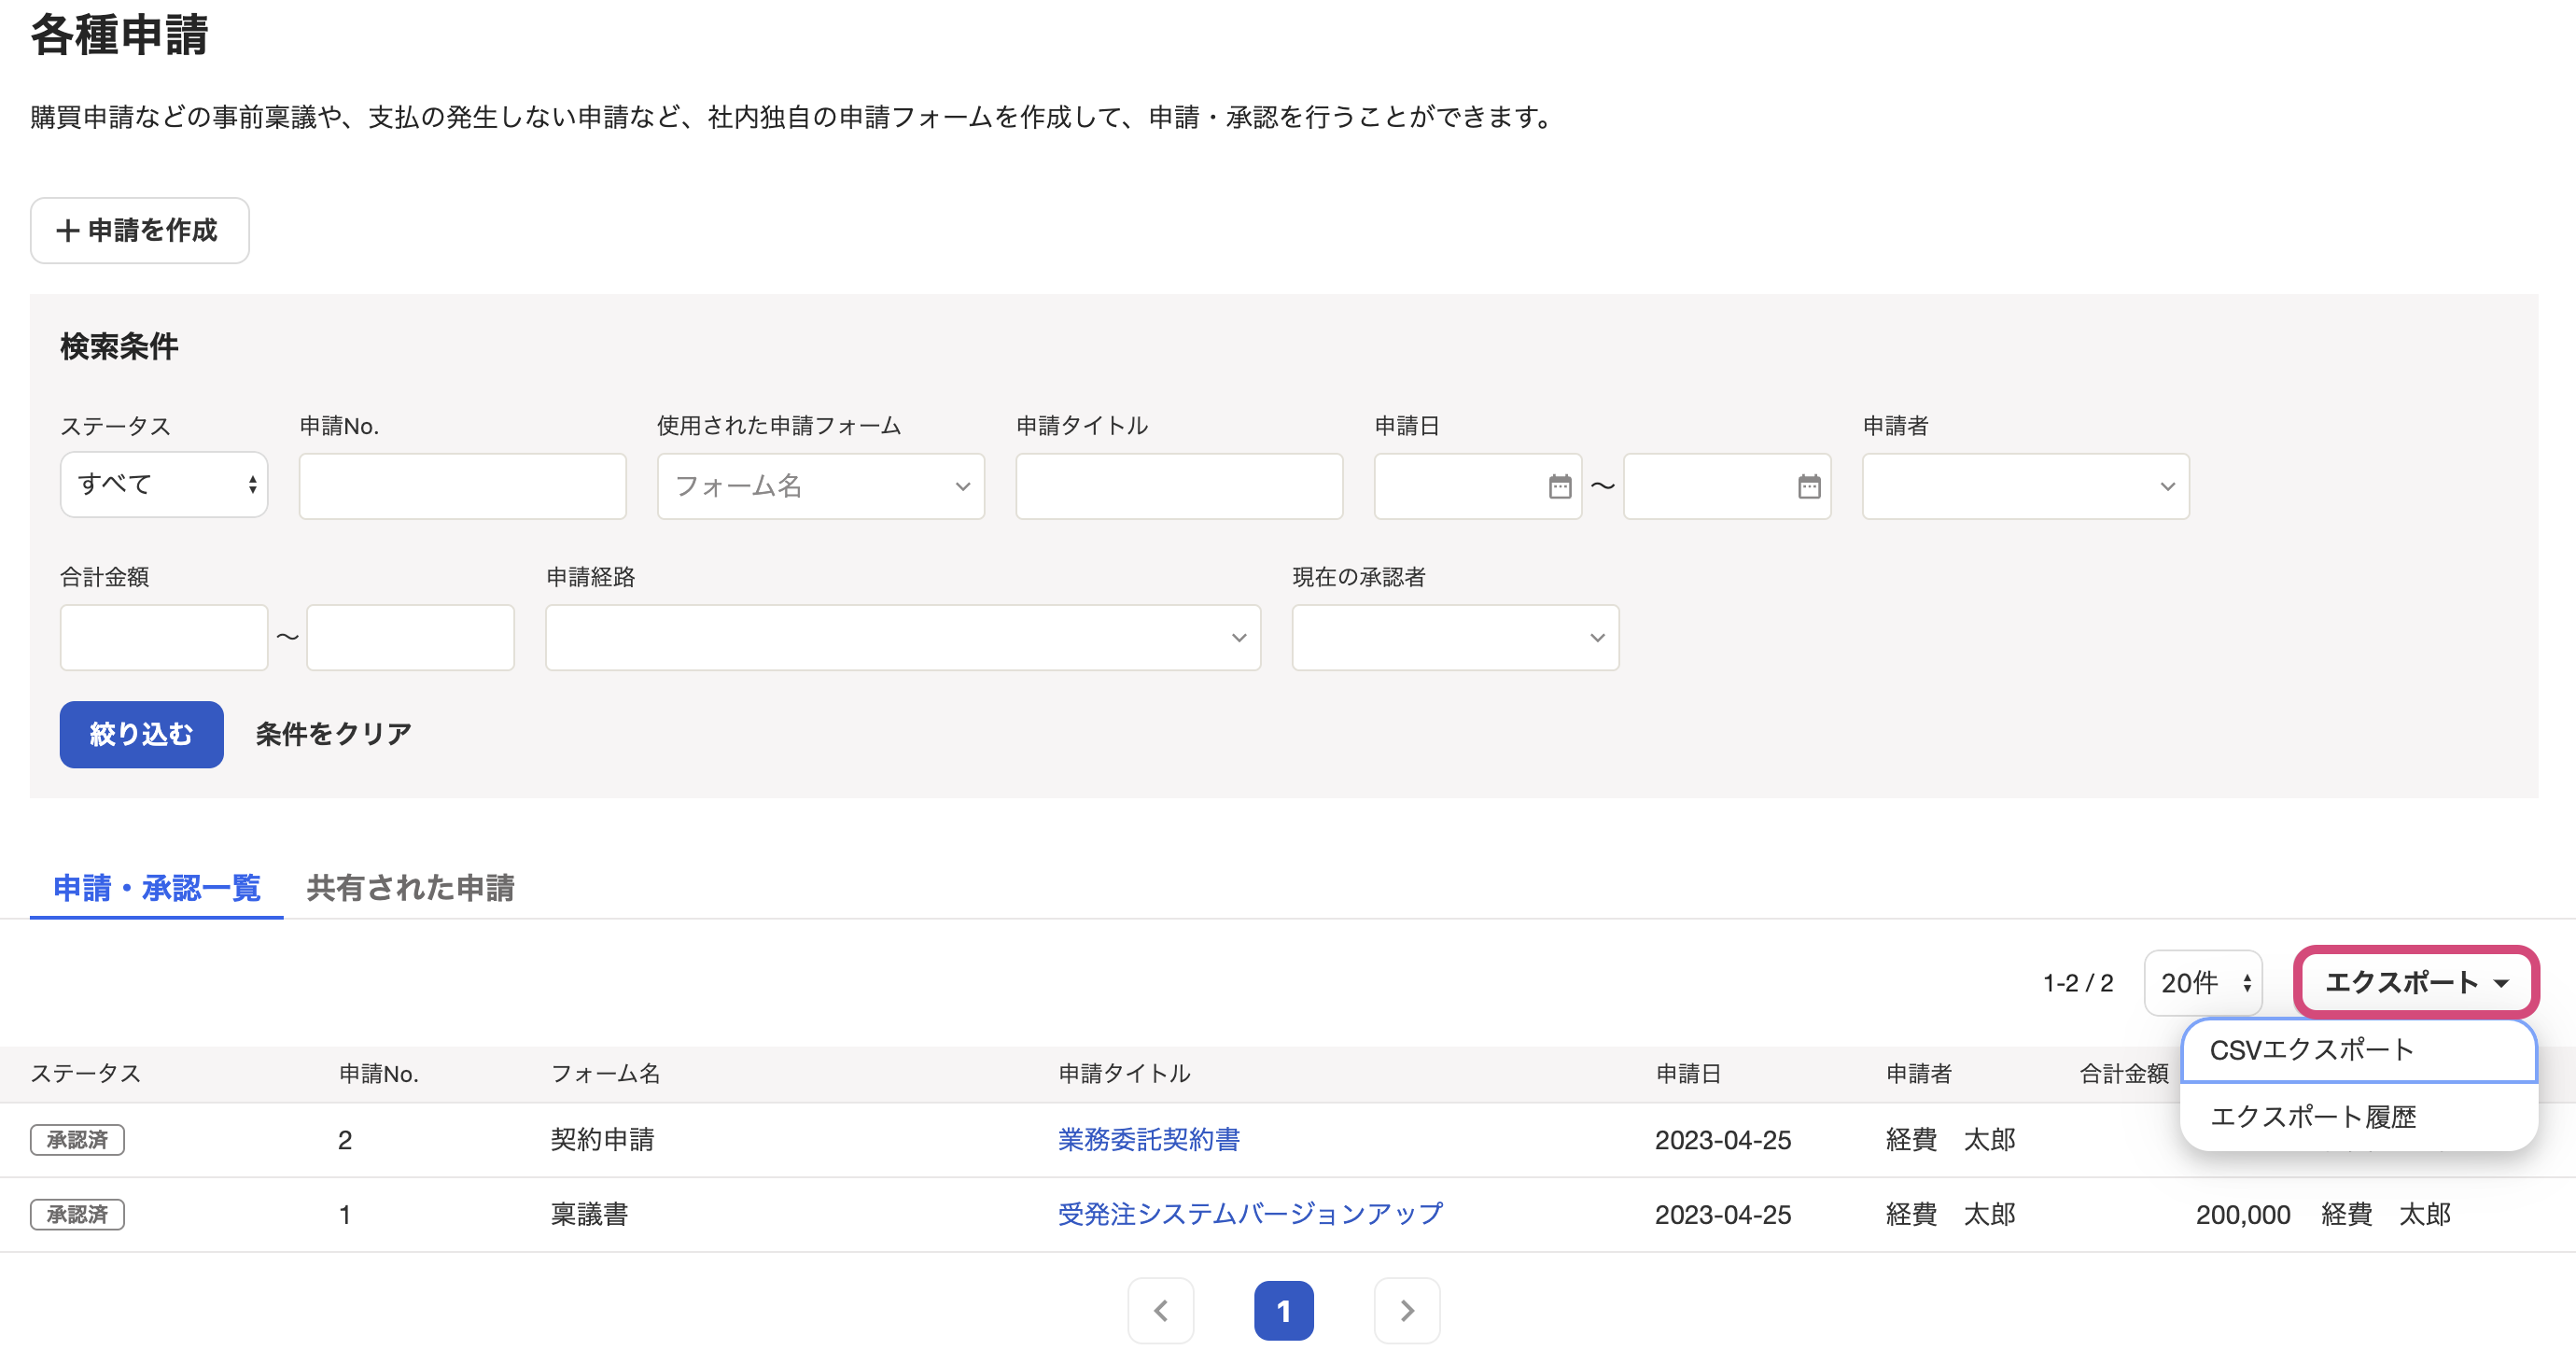Toggle the エクスポート dropdown button
This screenshot has width=2576, height=1350.
click(2415, 982)
